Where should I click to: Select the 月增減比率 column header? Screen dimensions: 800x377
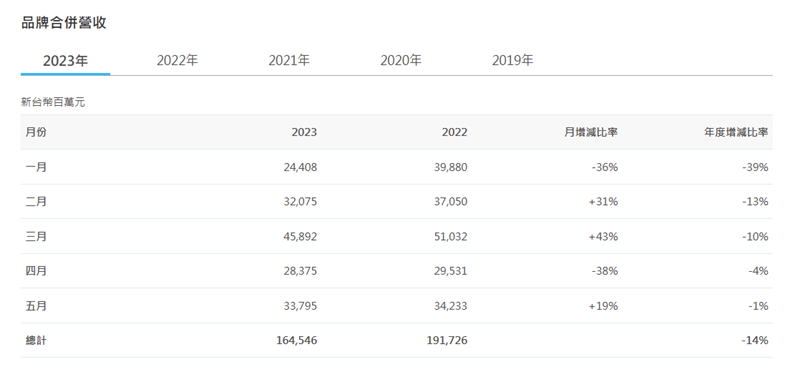coord(591,132)
